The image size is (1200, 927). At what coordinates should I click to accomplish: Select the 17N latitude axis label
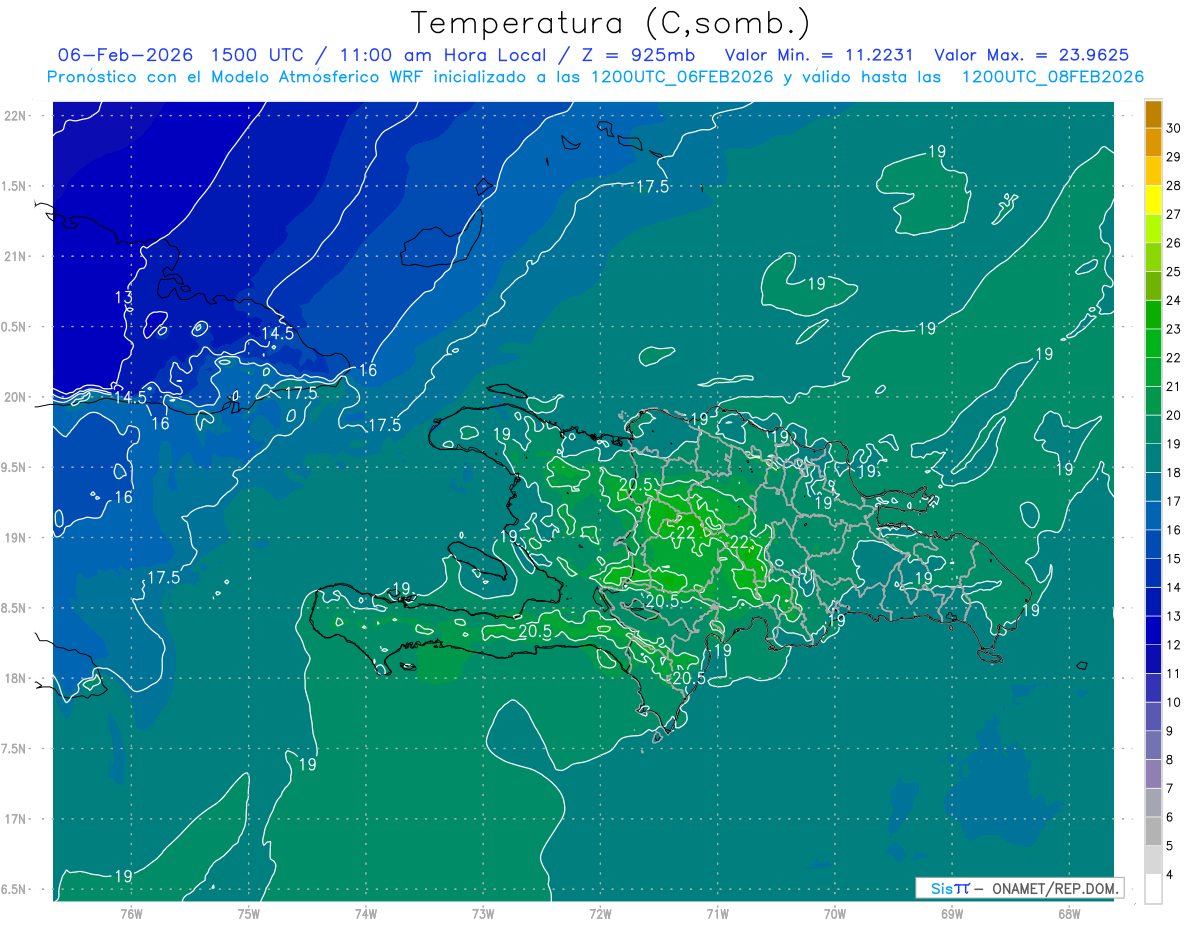tap(15, 819)
